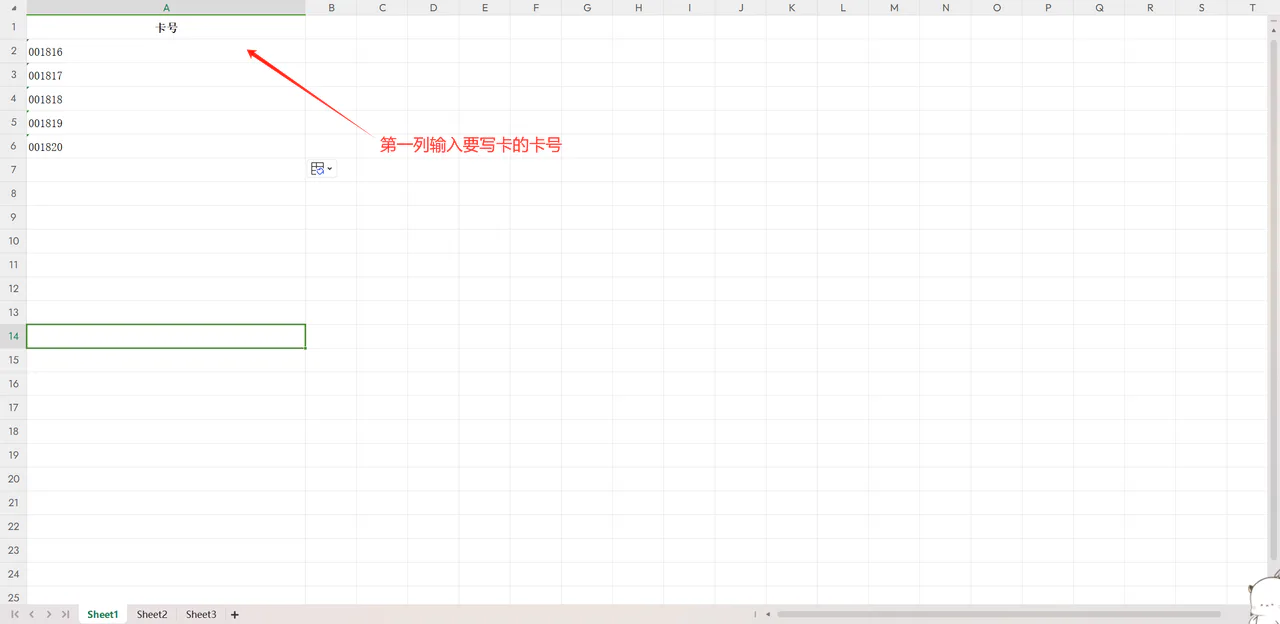The width and height of the screenshot is (1280, 624).
Task: Click the left arrow of the horizontal scrollbar
Action: point(768,614)
